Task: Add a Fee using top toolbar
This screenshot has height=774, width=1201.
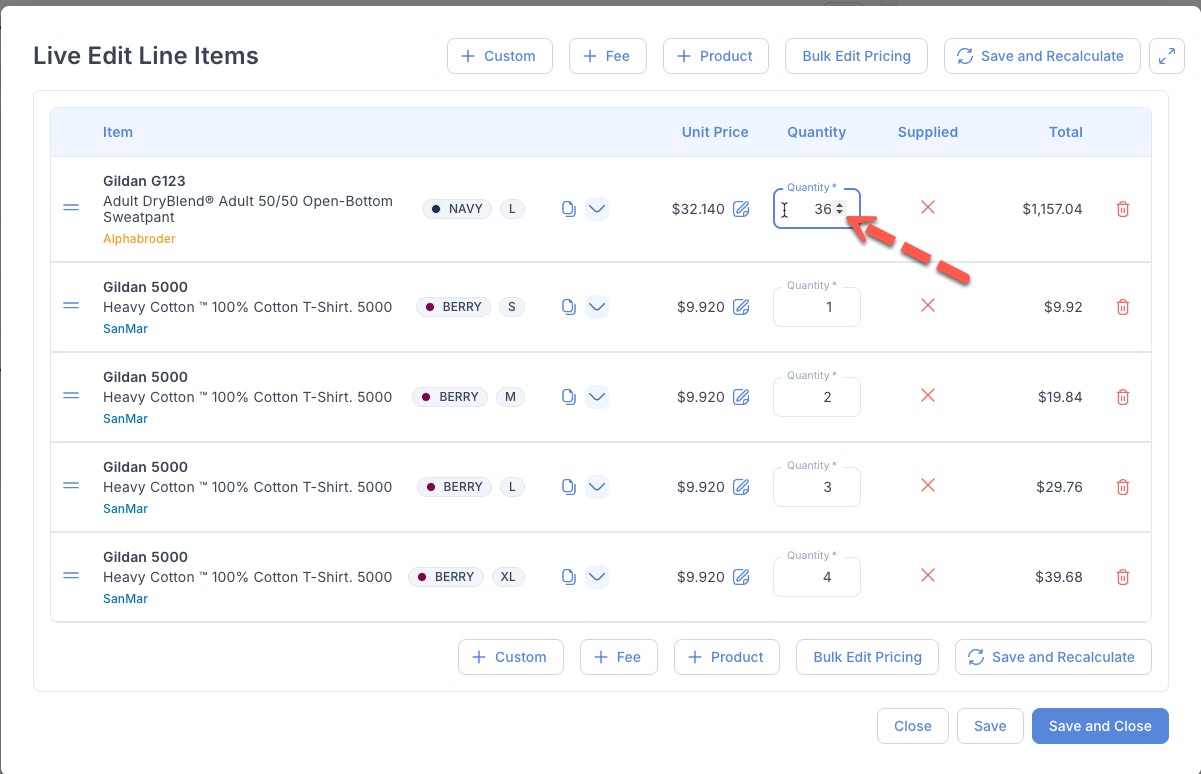Action: pos(607,56)
